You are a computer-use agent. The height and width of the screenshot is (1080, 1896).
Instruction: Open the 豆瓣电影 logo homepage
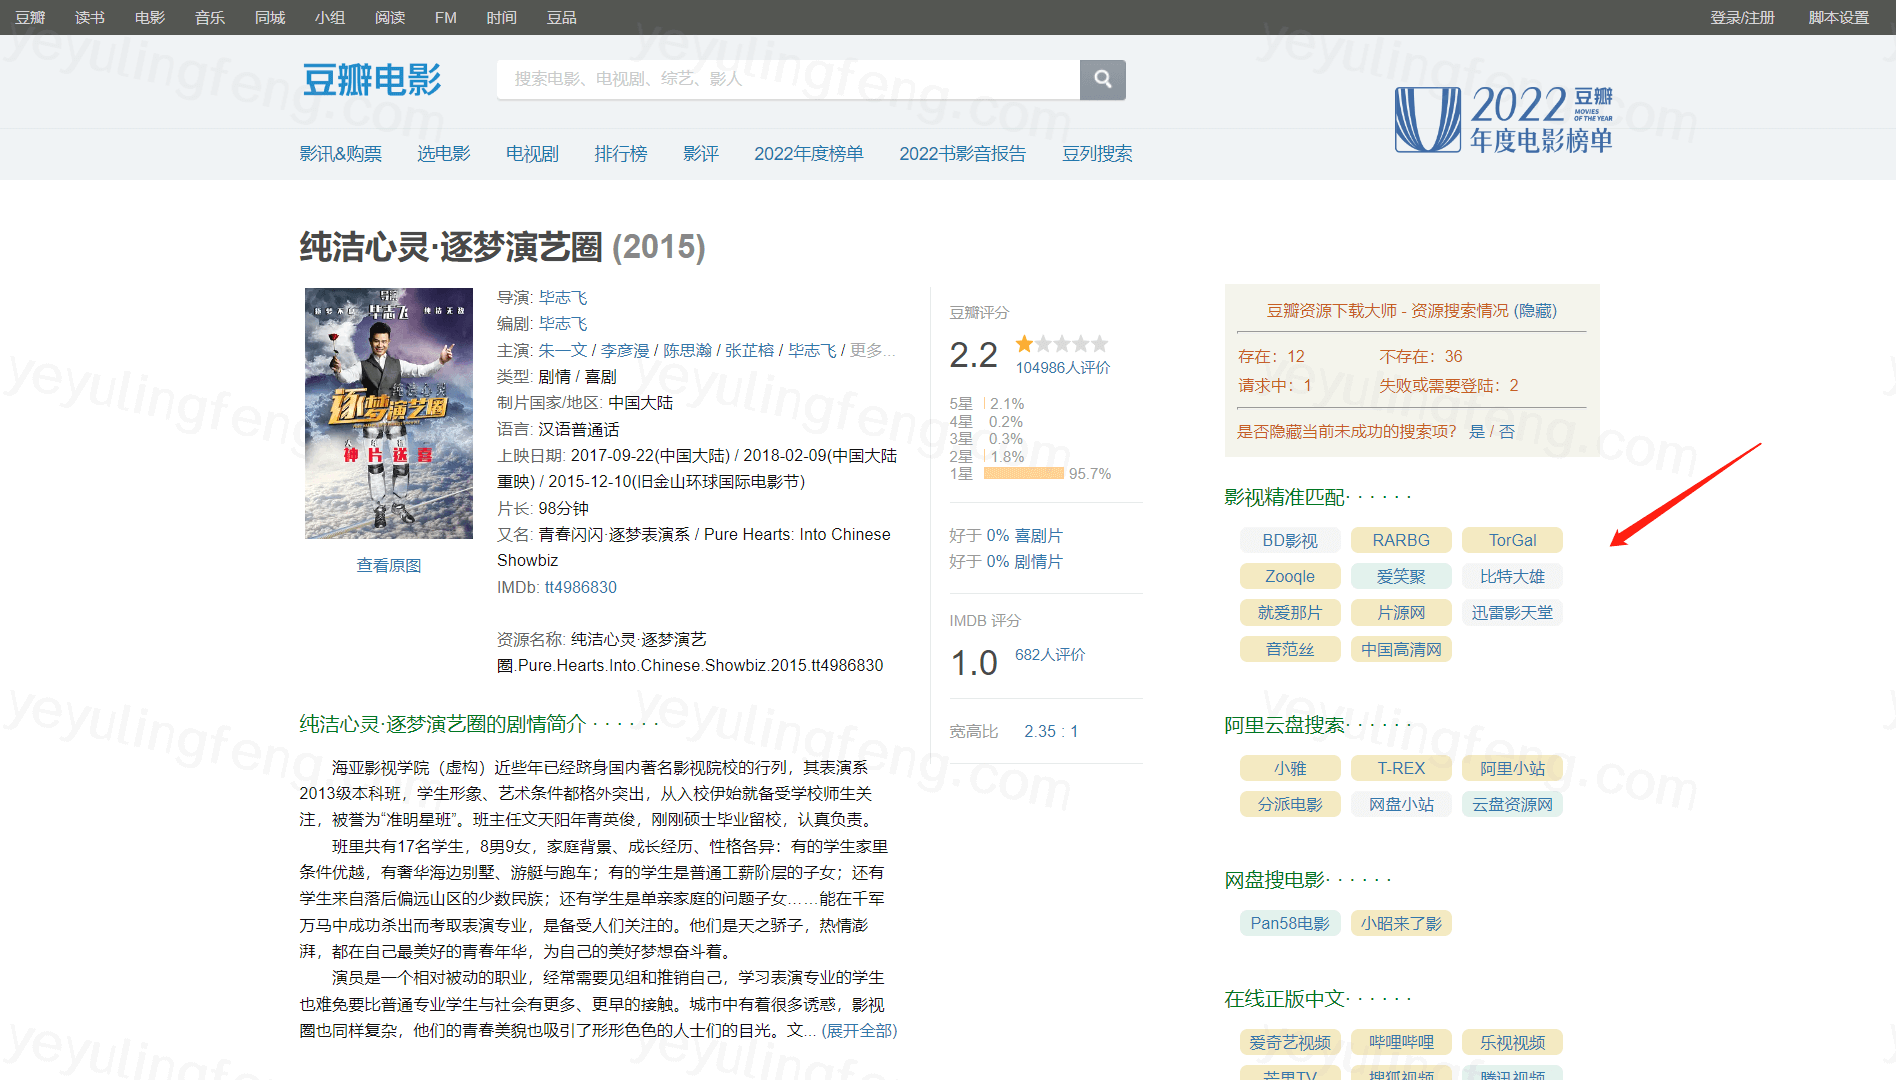[371, 80]
